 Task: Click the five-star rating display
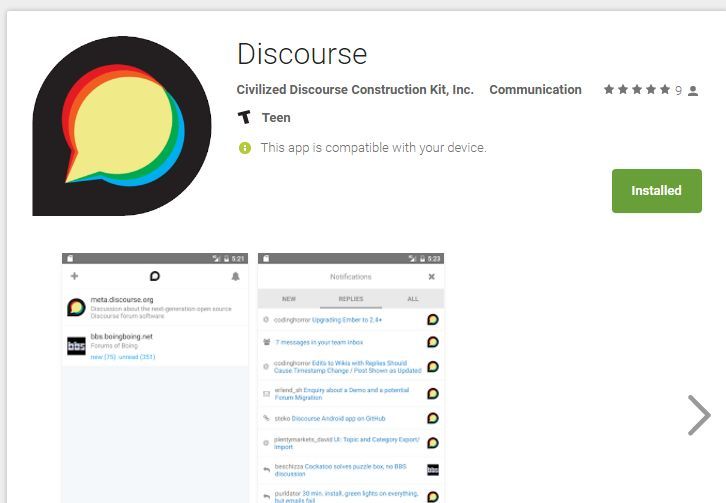coord(637,89)
